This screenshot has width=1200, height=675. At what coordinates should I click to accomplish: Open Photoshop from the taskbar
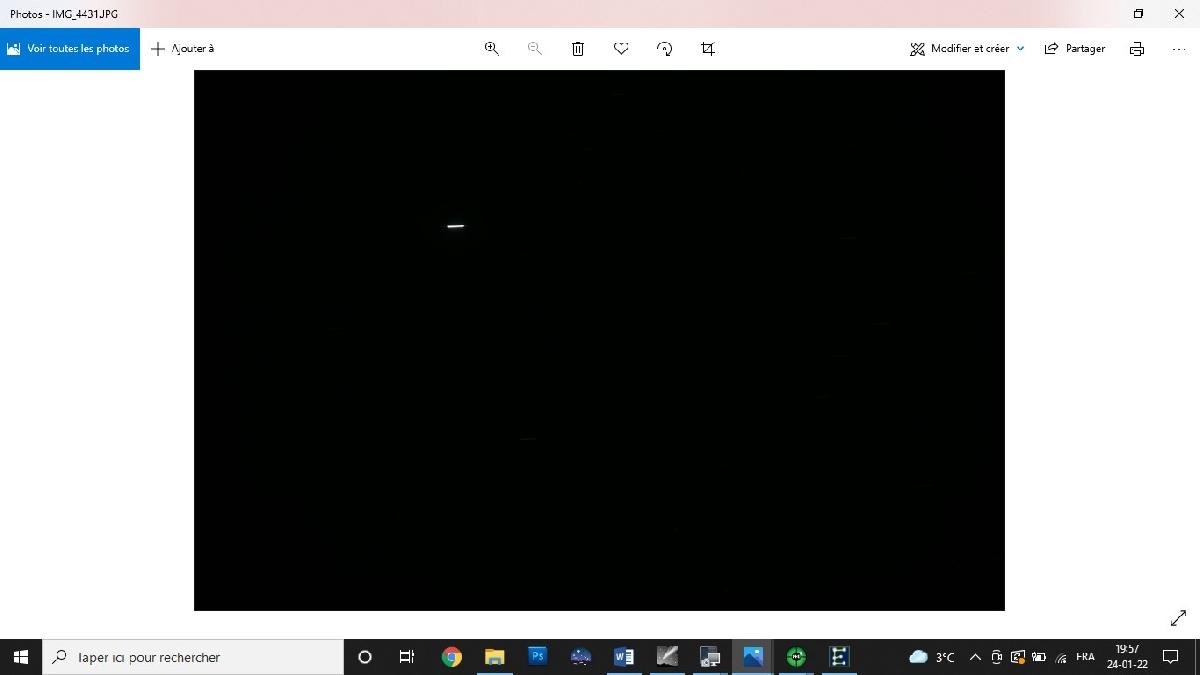tap(537, 657)
